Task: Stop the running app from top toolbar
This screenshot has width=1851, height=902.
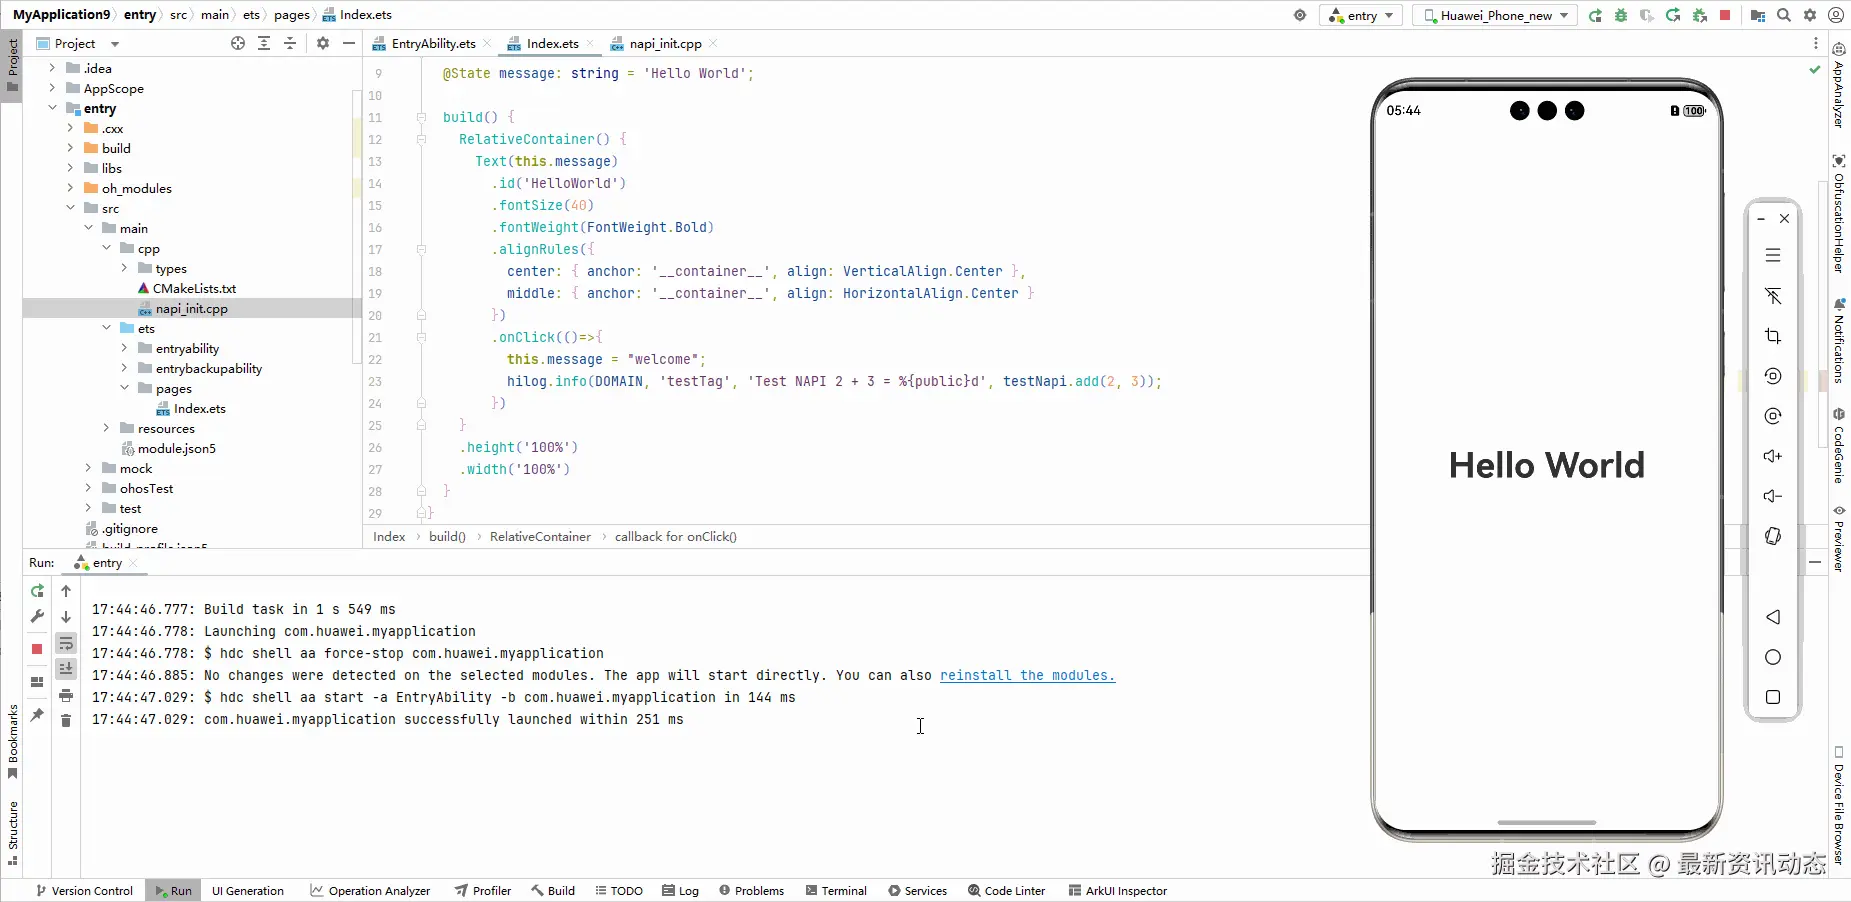Action: coord(1725,15)
